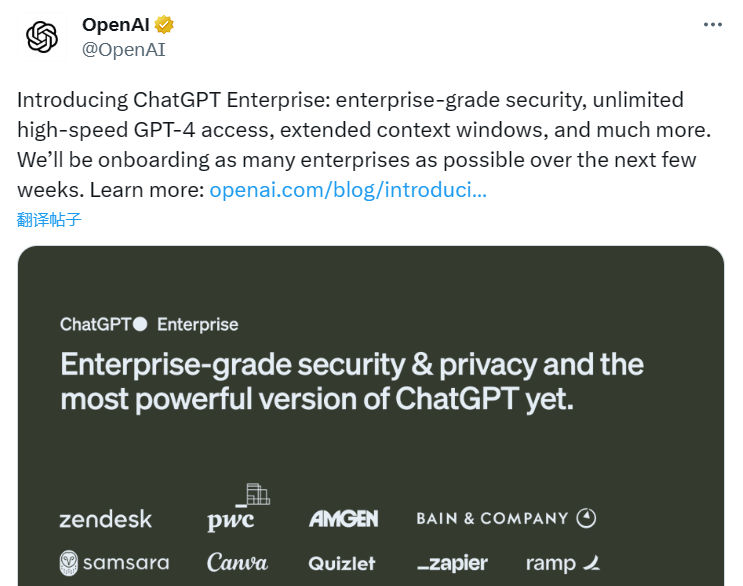The width and height of the screenshot is (743, 586).
Task: Click the Samsara owl logo
Action: click(x=69, y=563)
